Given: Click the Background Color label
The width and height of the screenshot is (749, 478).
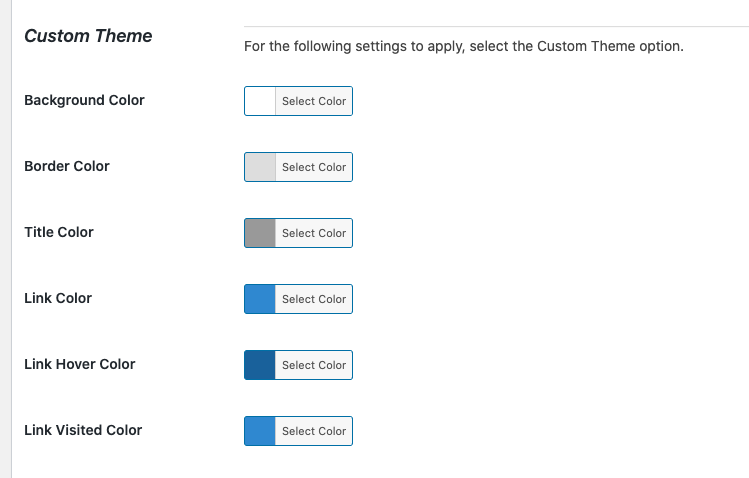Looking at the screenshot, I should click(x=84, y=100).
